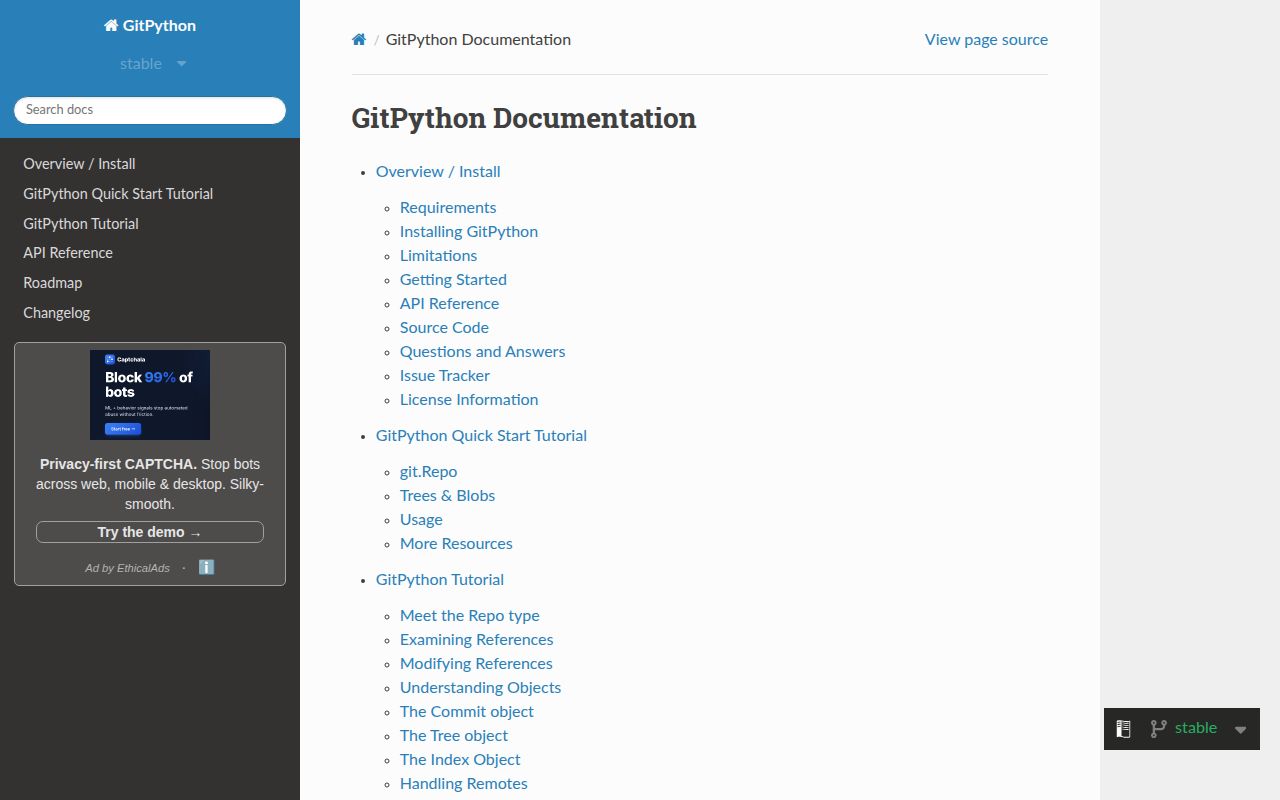
Task: Click the Ad by EthicalAds link
Action: point(127,568)
